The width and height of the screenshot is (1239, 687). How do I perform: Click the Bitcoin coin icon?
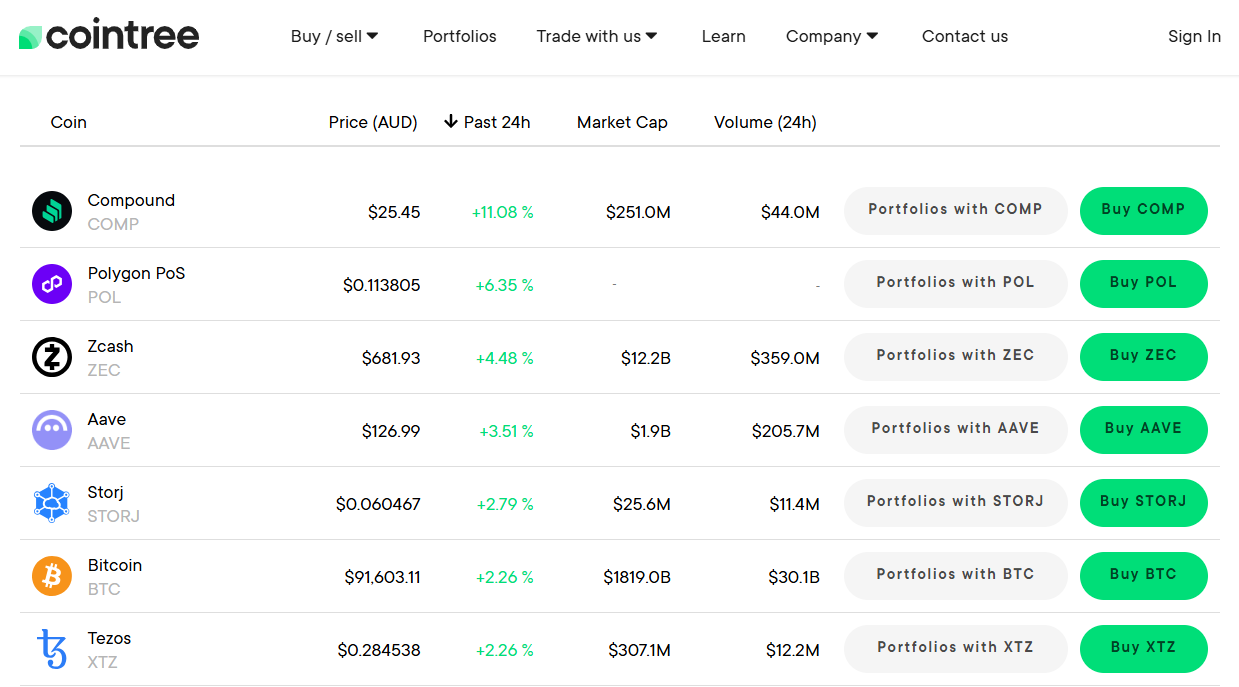(x=52, y=576)
